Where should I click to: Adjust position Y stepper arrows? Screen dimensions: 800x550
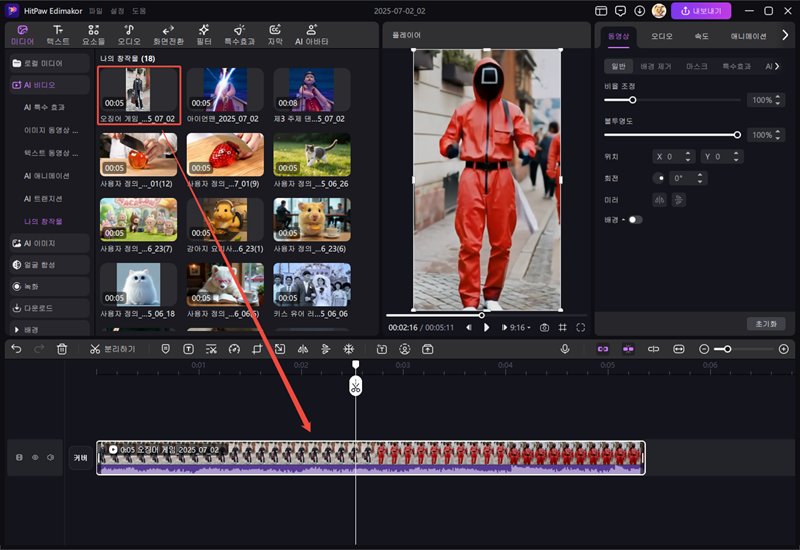(x=736, y=157)
